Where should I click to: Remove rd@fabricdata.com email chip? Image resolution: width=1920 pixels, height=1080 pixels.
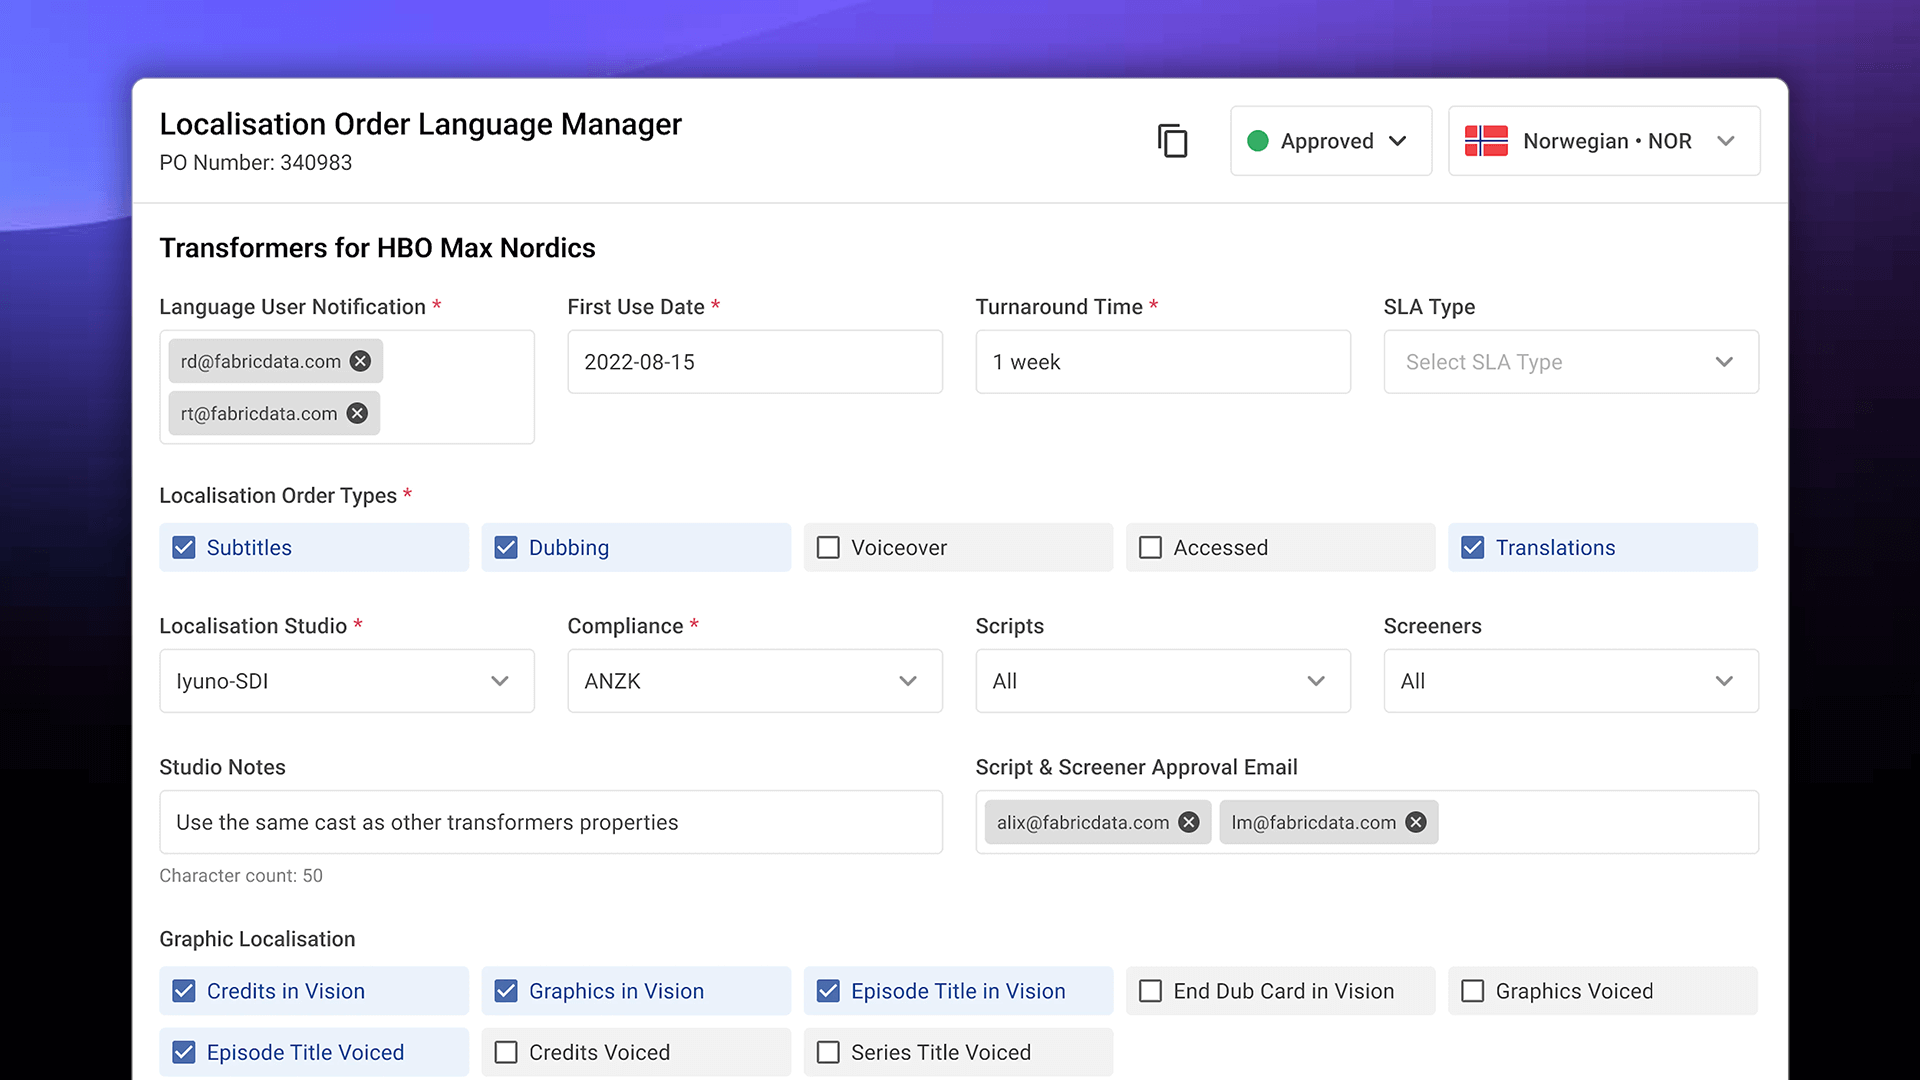(x=361, y=361)
